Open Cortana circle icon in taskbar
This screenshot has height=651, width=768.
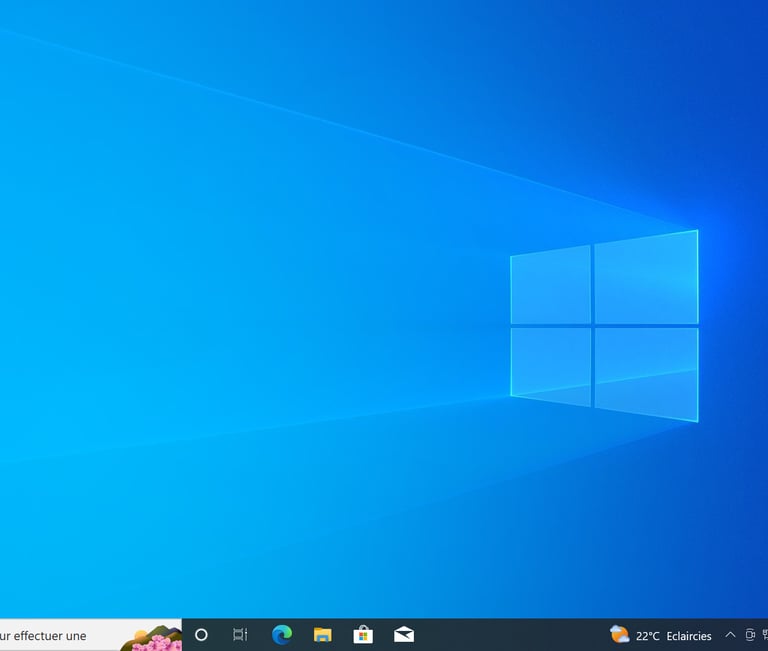[201, 635]
